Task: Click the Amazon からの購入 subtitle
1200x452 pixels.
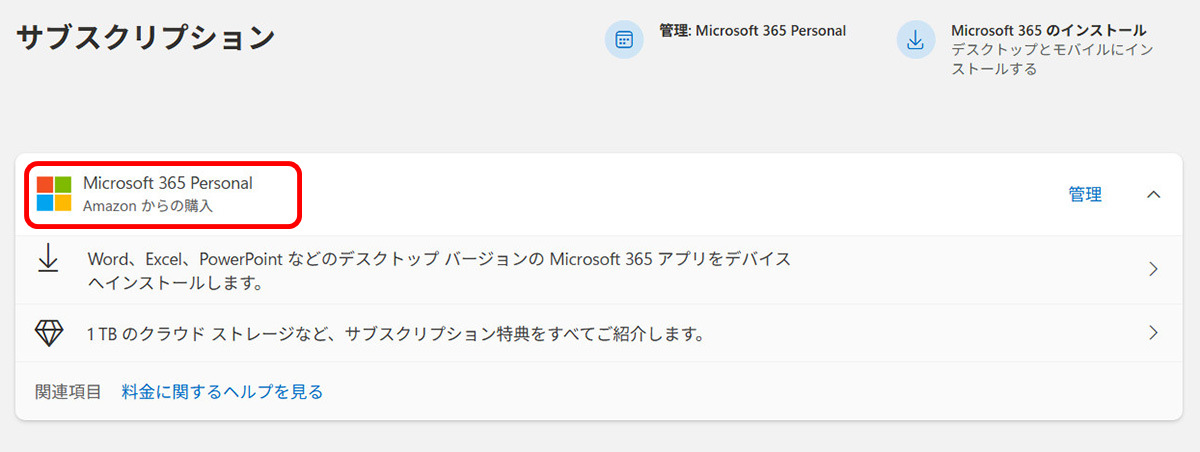Action: point(148,206)
